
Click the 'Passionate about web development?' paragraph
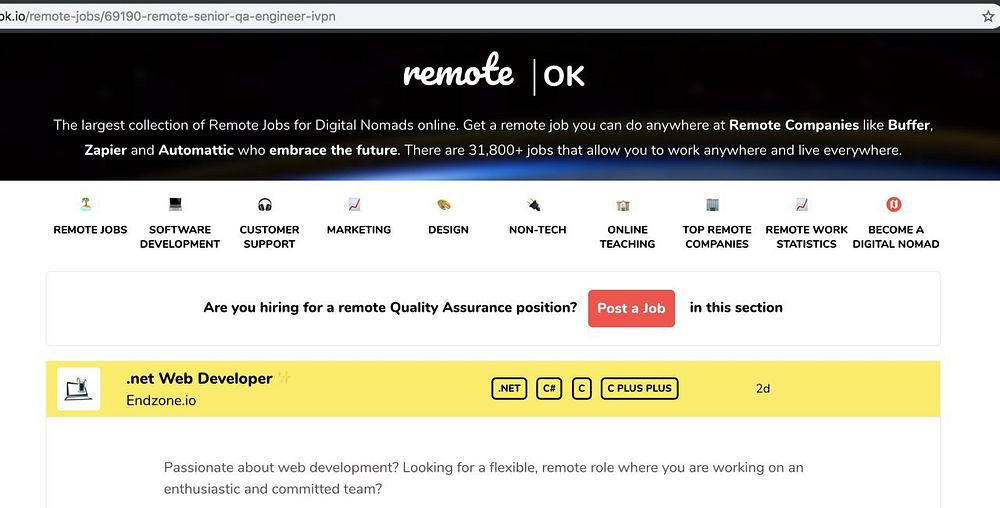[483, 478]
